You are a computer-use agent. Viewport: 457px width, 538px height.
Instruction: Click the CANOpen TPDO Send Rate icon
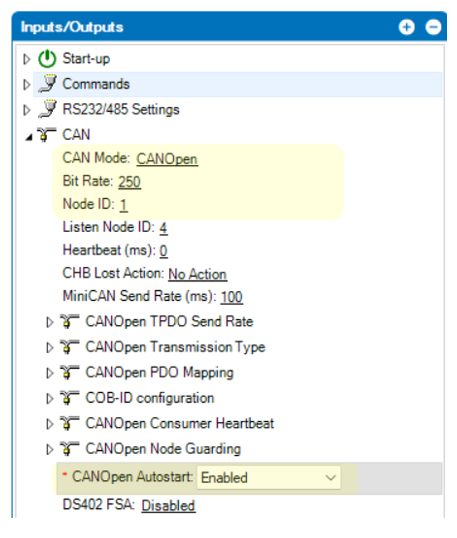click(69, 321)
